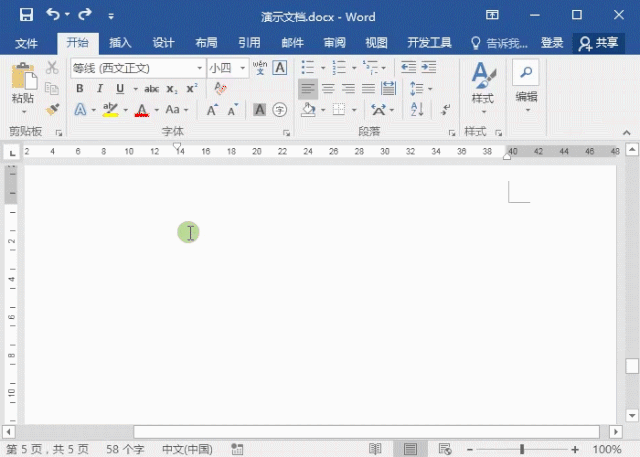Switch to the 设计 tab
The width and height of the screenshot is (640, 457).
click(163, 42)
